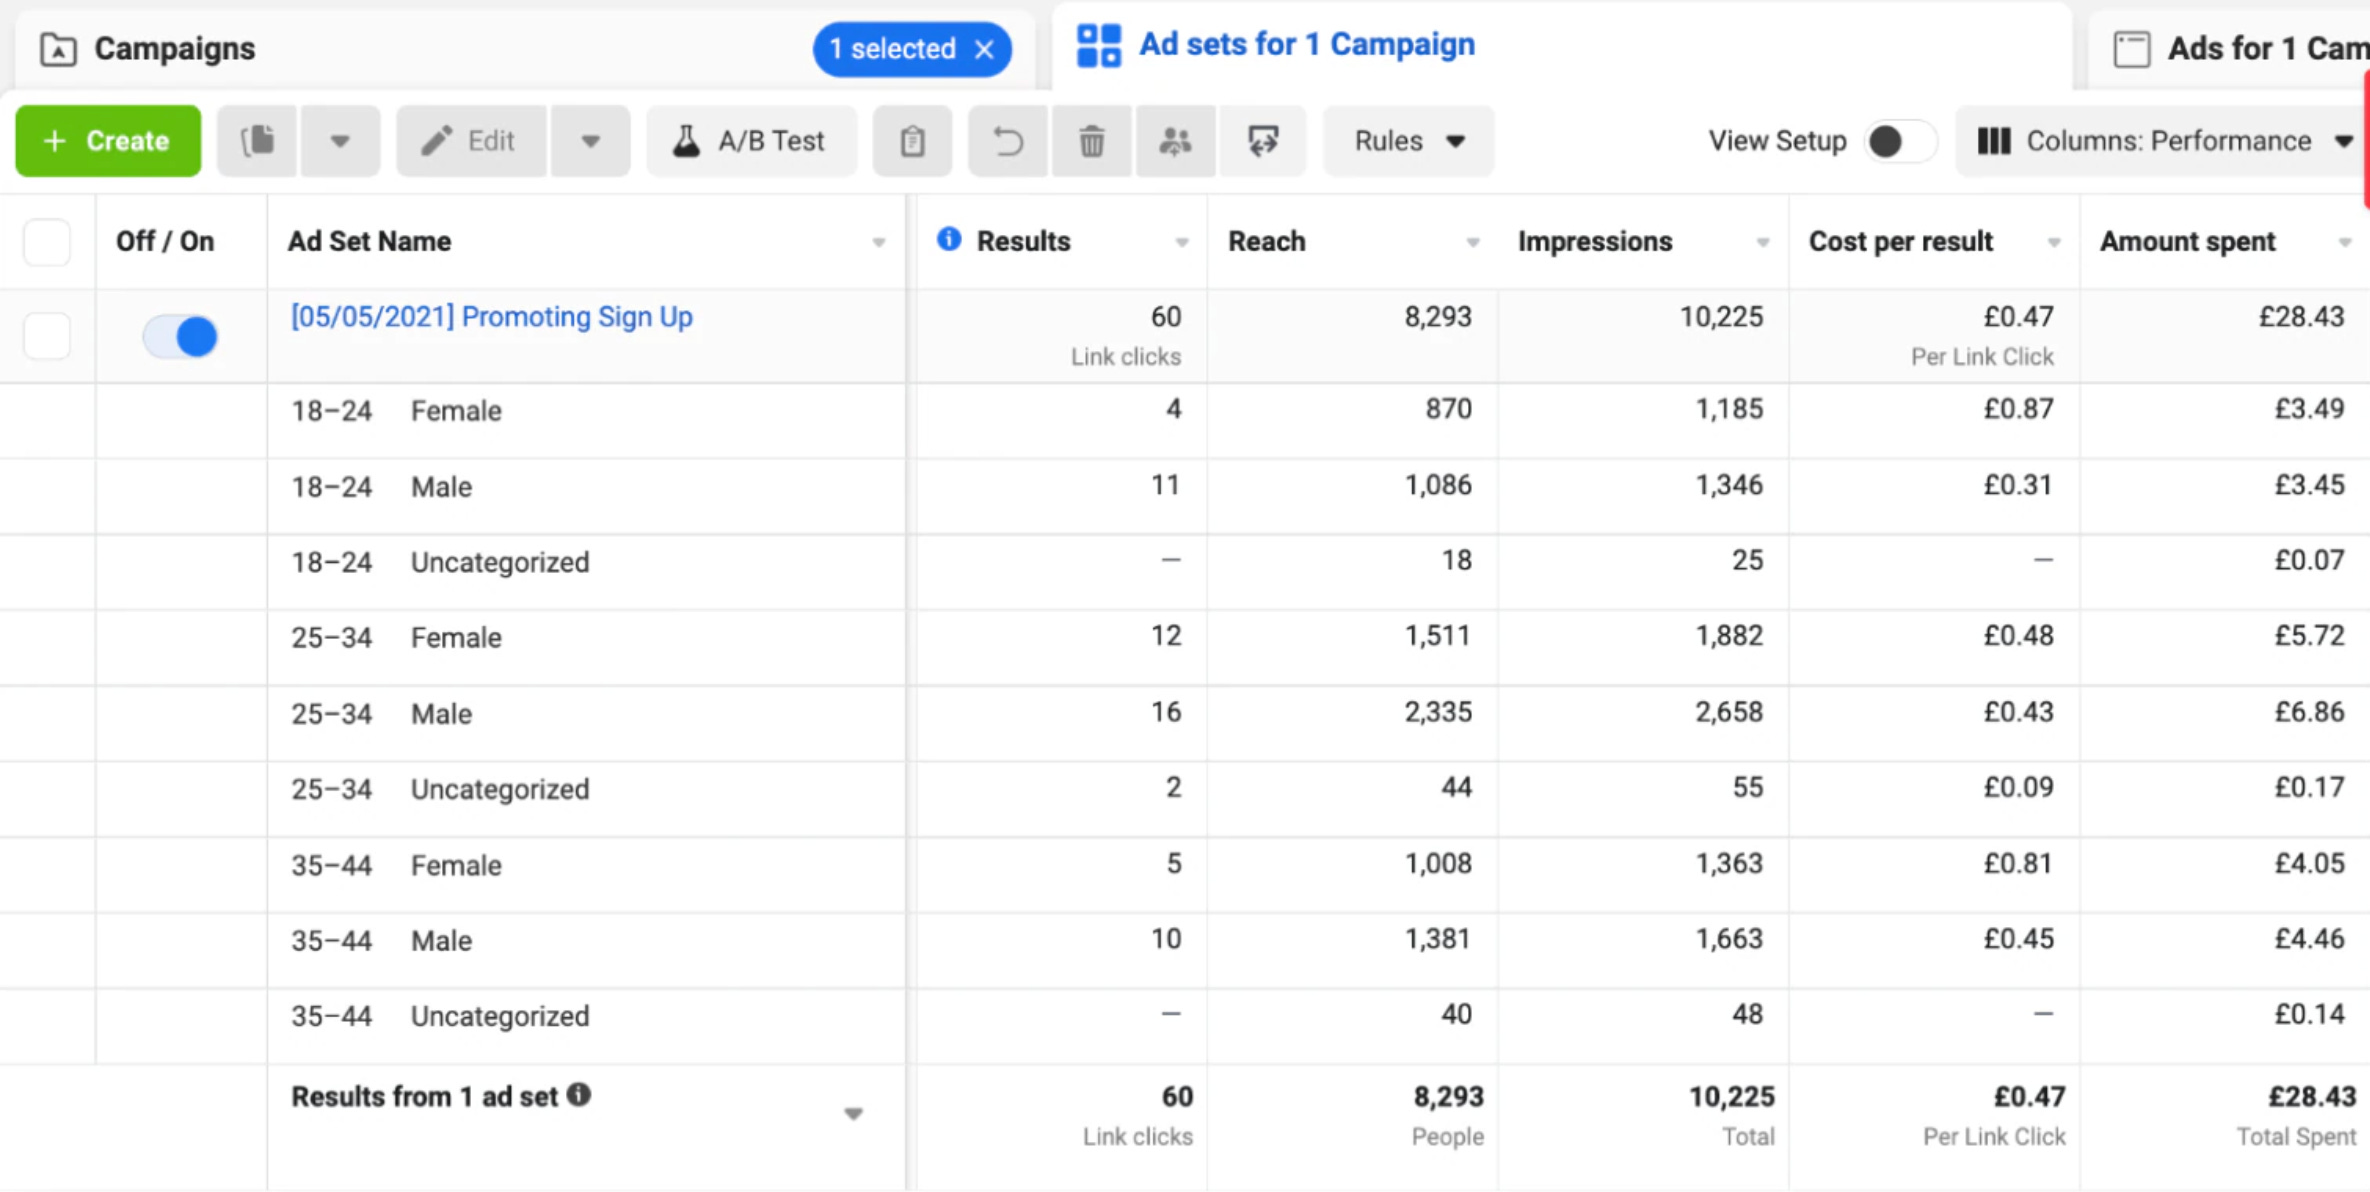
Task: Open Columns: Performance dropdown
Action: 2163,141
